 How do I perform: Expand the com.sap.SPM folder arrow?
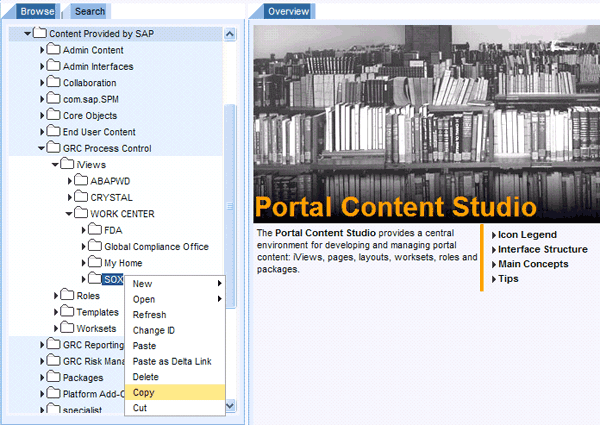tap(42, 99)
